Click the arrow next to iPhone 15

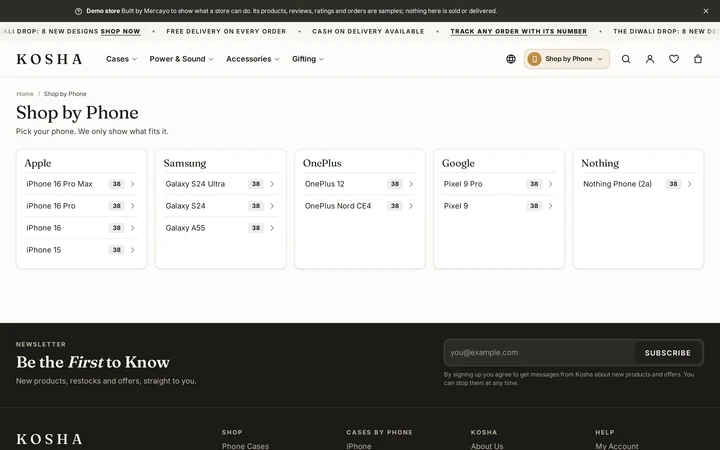click(132, 250)
